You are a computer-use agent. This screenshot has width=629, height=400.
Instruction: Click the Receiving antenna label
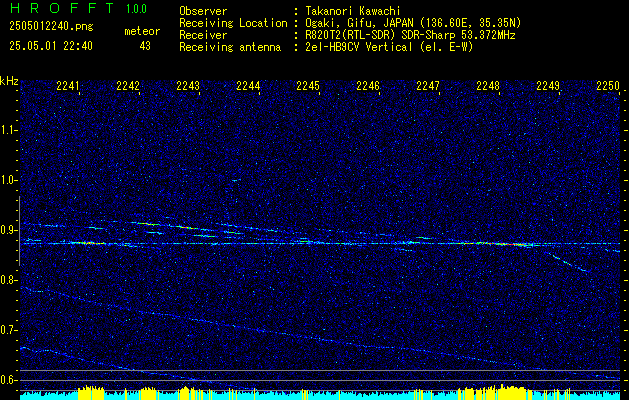[x=230, y=47]
